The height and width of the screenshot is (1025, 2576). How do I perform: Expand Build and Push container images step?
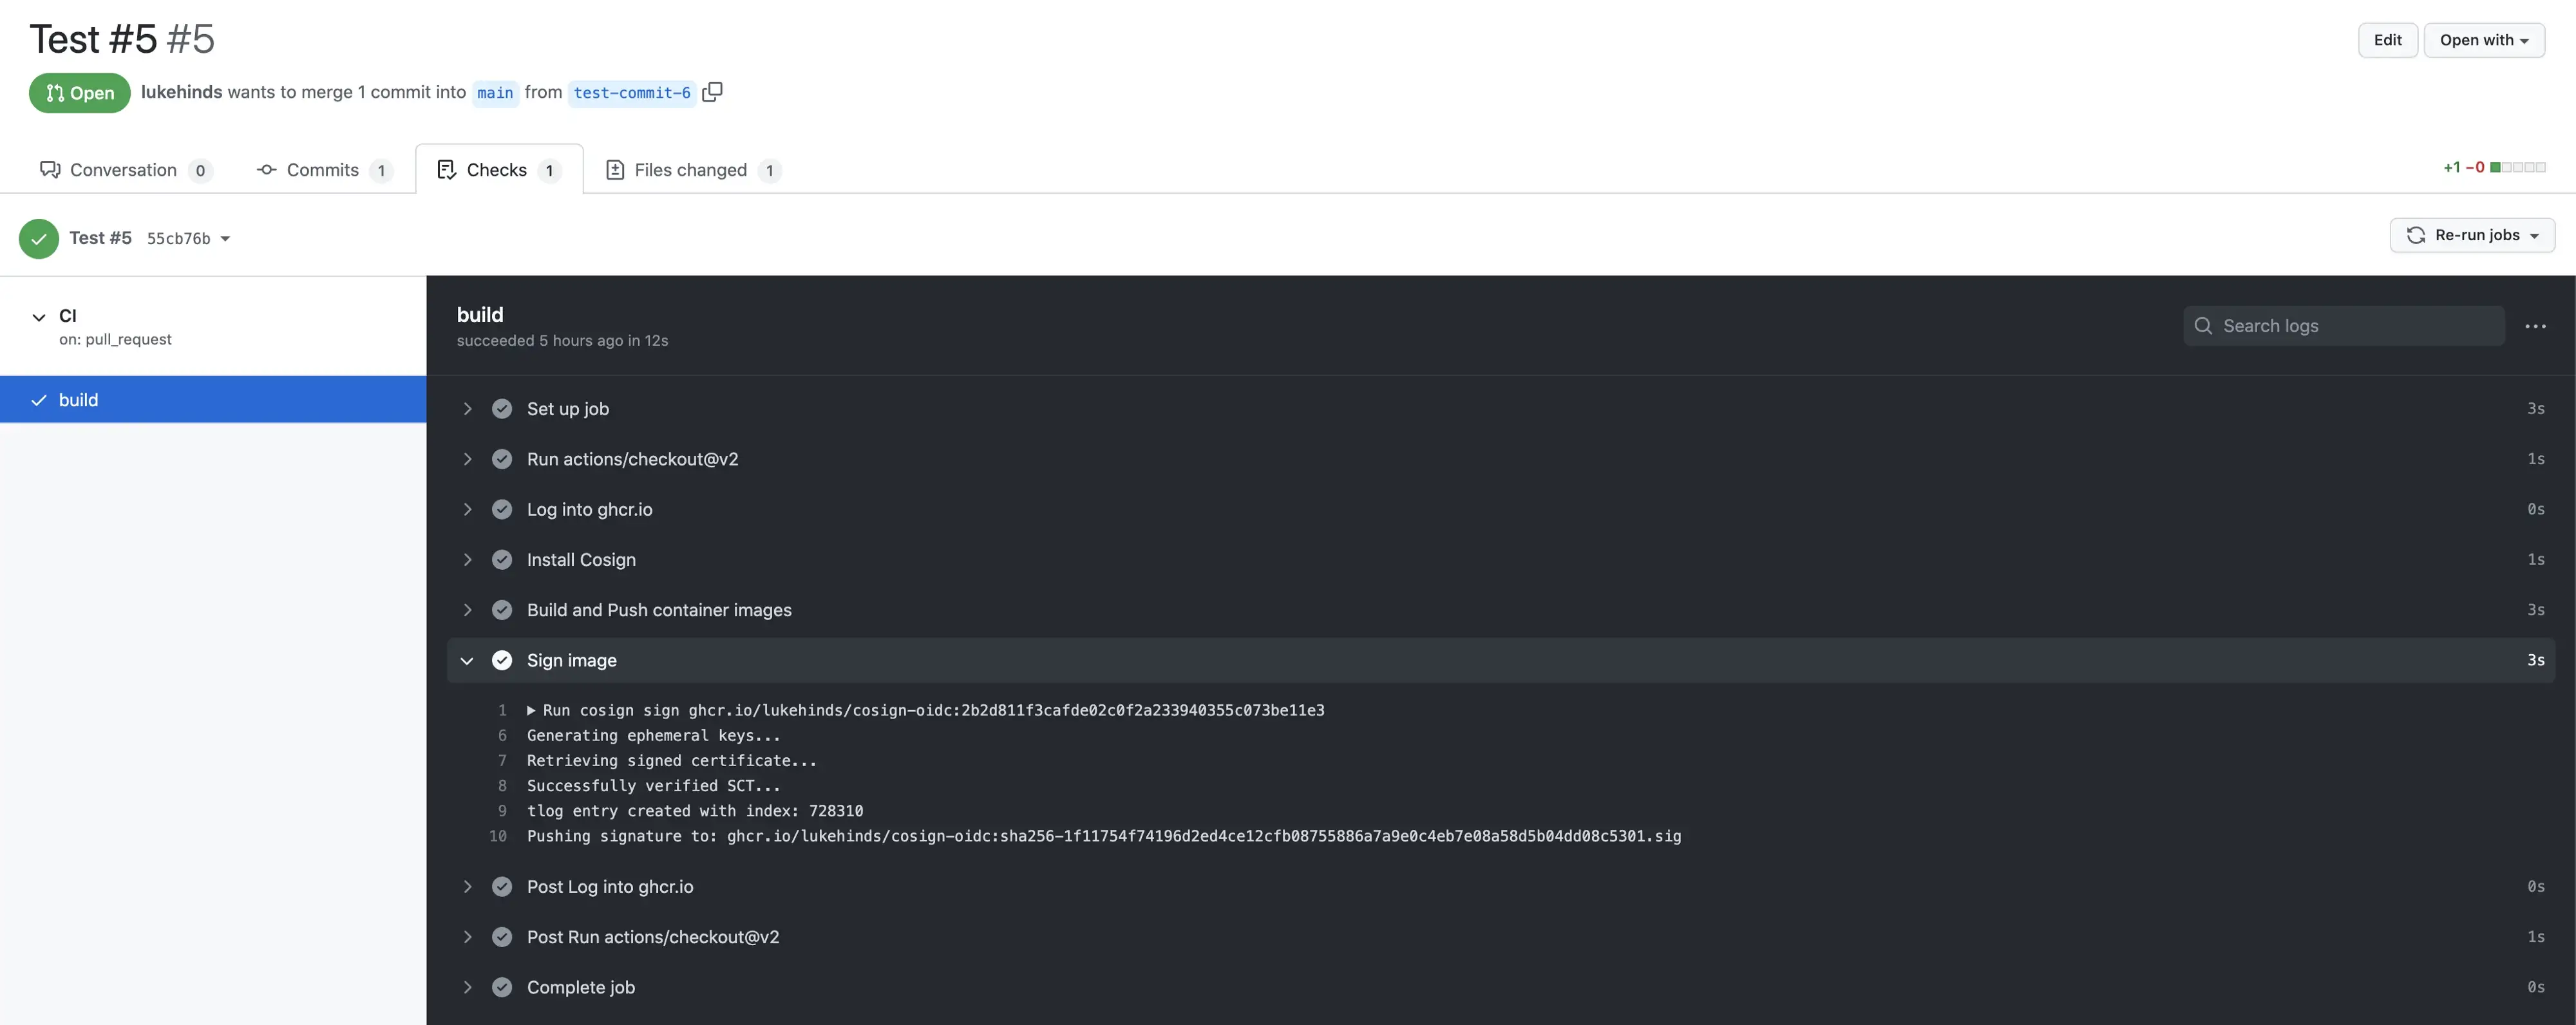(x=467, y=610)
